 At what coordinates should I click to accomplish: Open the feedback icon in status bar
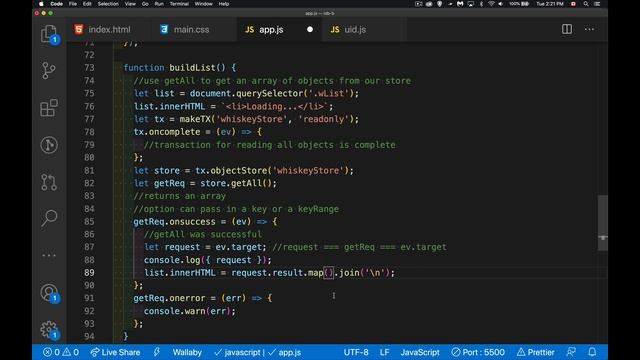571,352
